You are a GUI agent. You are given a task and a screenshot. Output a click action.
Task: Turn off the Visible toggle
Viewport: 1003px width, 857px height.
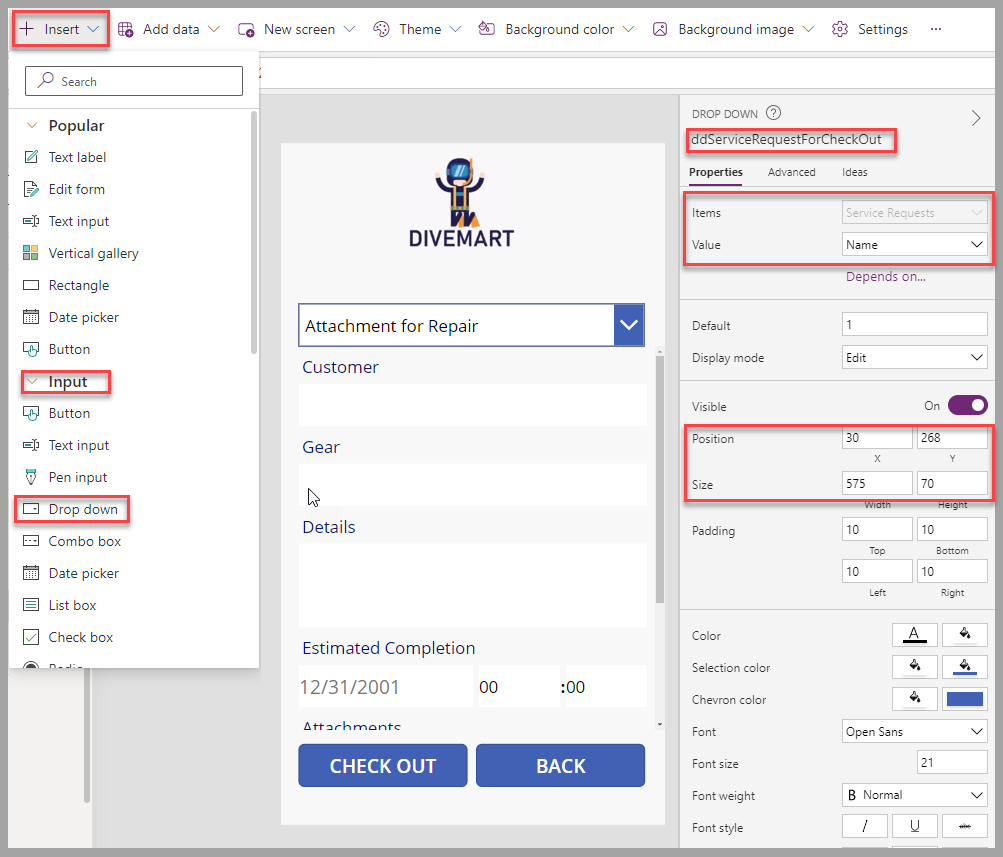pos(965,406)
